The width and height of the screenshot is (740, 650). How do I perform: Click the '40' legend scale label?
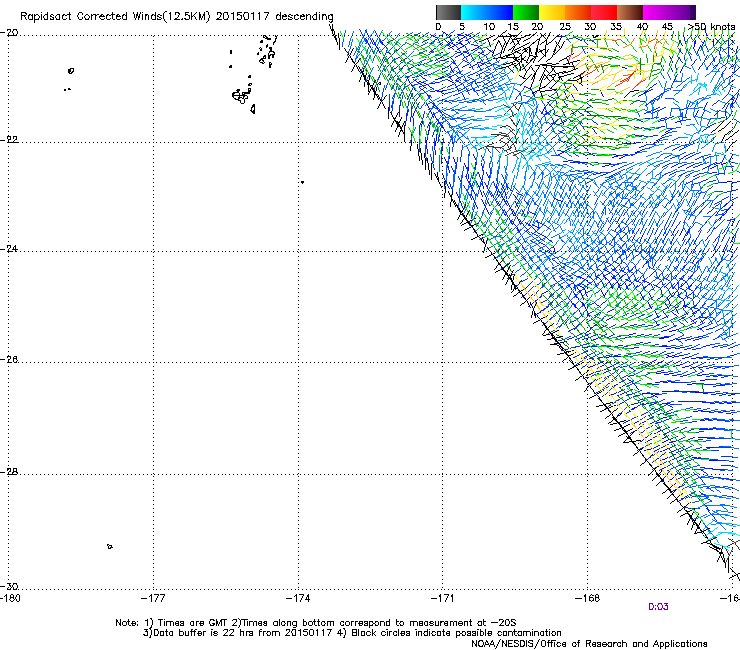(642, 27)
